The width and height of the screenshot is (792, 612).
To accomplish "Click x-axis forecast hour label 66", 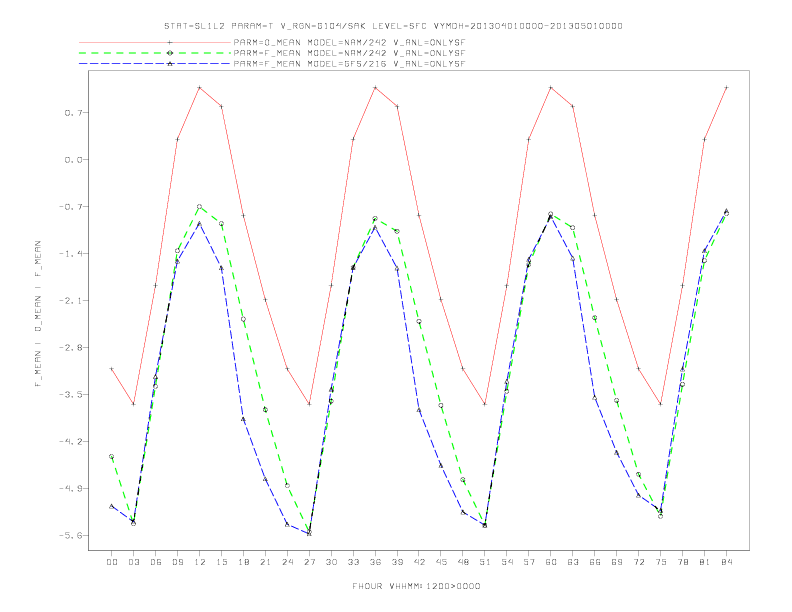I will click(x=595, y=562).
